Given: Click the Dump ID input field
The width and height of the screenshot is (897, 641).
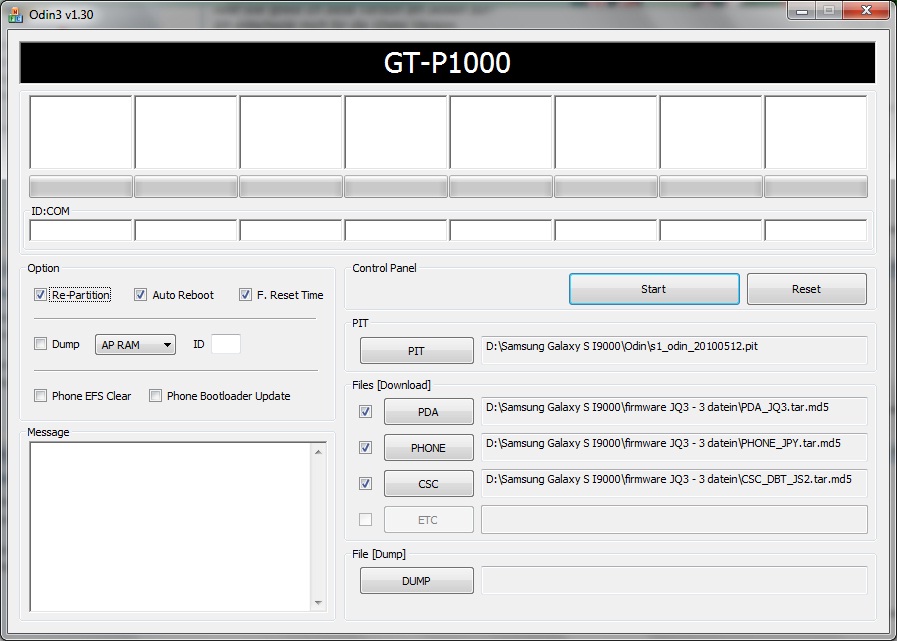Looking at the screenshot, I should [x=226, y=344].
